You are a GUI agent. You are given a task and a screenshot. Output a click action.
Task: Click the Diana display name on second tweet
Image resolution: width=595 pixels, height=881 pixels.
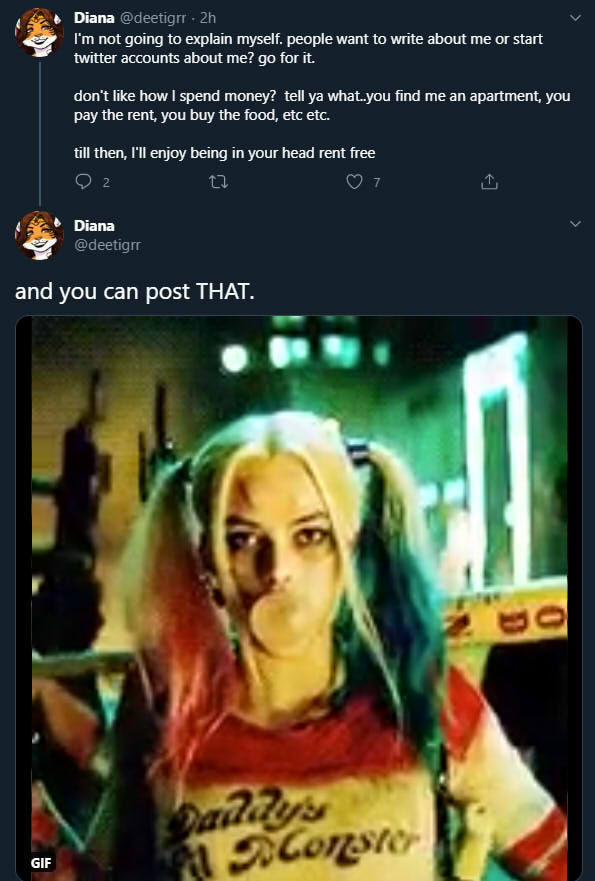[x=94, y=226]
